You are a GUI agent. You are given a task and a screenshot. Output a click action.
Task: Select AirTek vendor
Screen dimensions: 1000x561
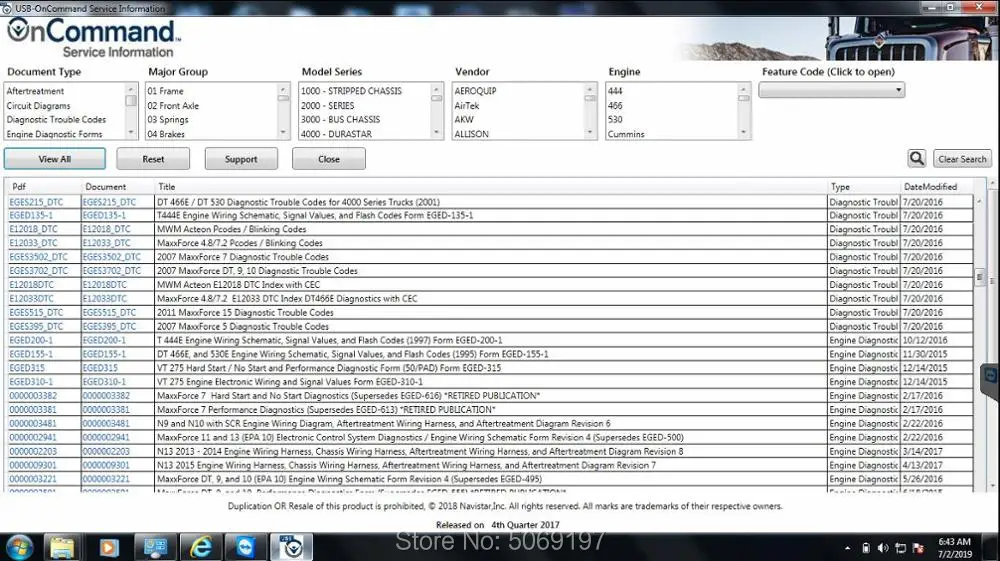pos(466,106)
